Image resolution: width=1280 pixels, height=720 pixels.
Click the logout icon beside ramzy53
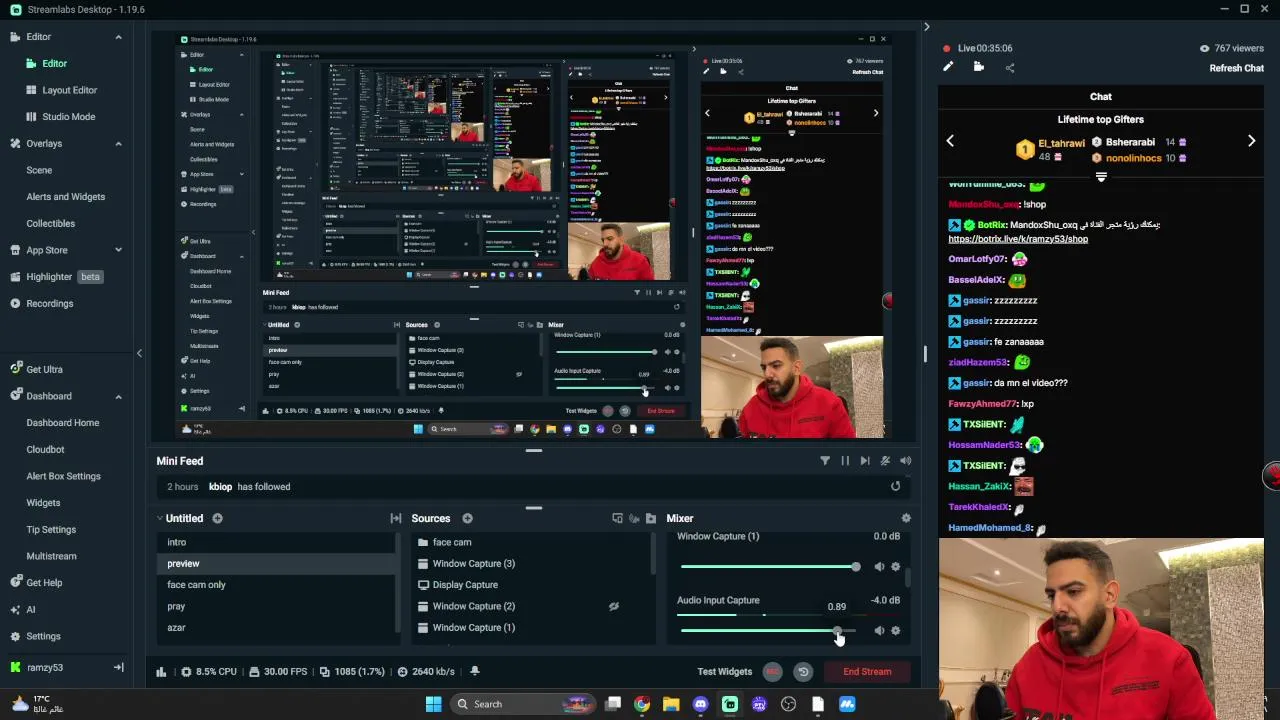tap(118, 667)
